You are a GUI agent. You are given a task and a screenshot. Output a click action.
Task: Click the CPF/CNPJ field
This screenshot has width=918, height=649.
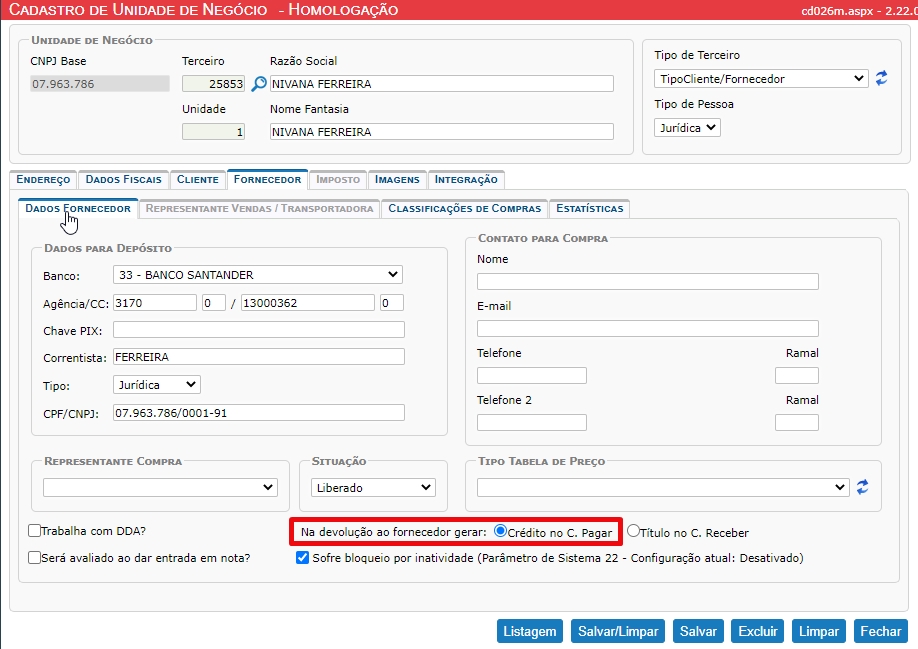coord(259,413)
